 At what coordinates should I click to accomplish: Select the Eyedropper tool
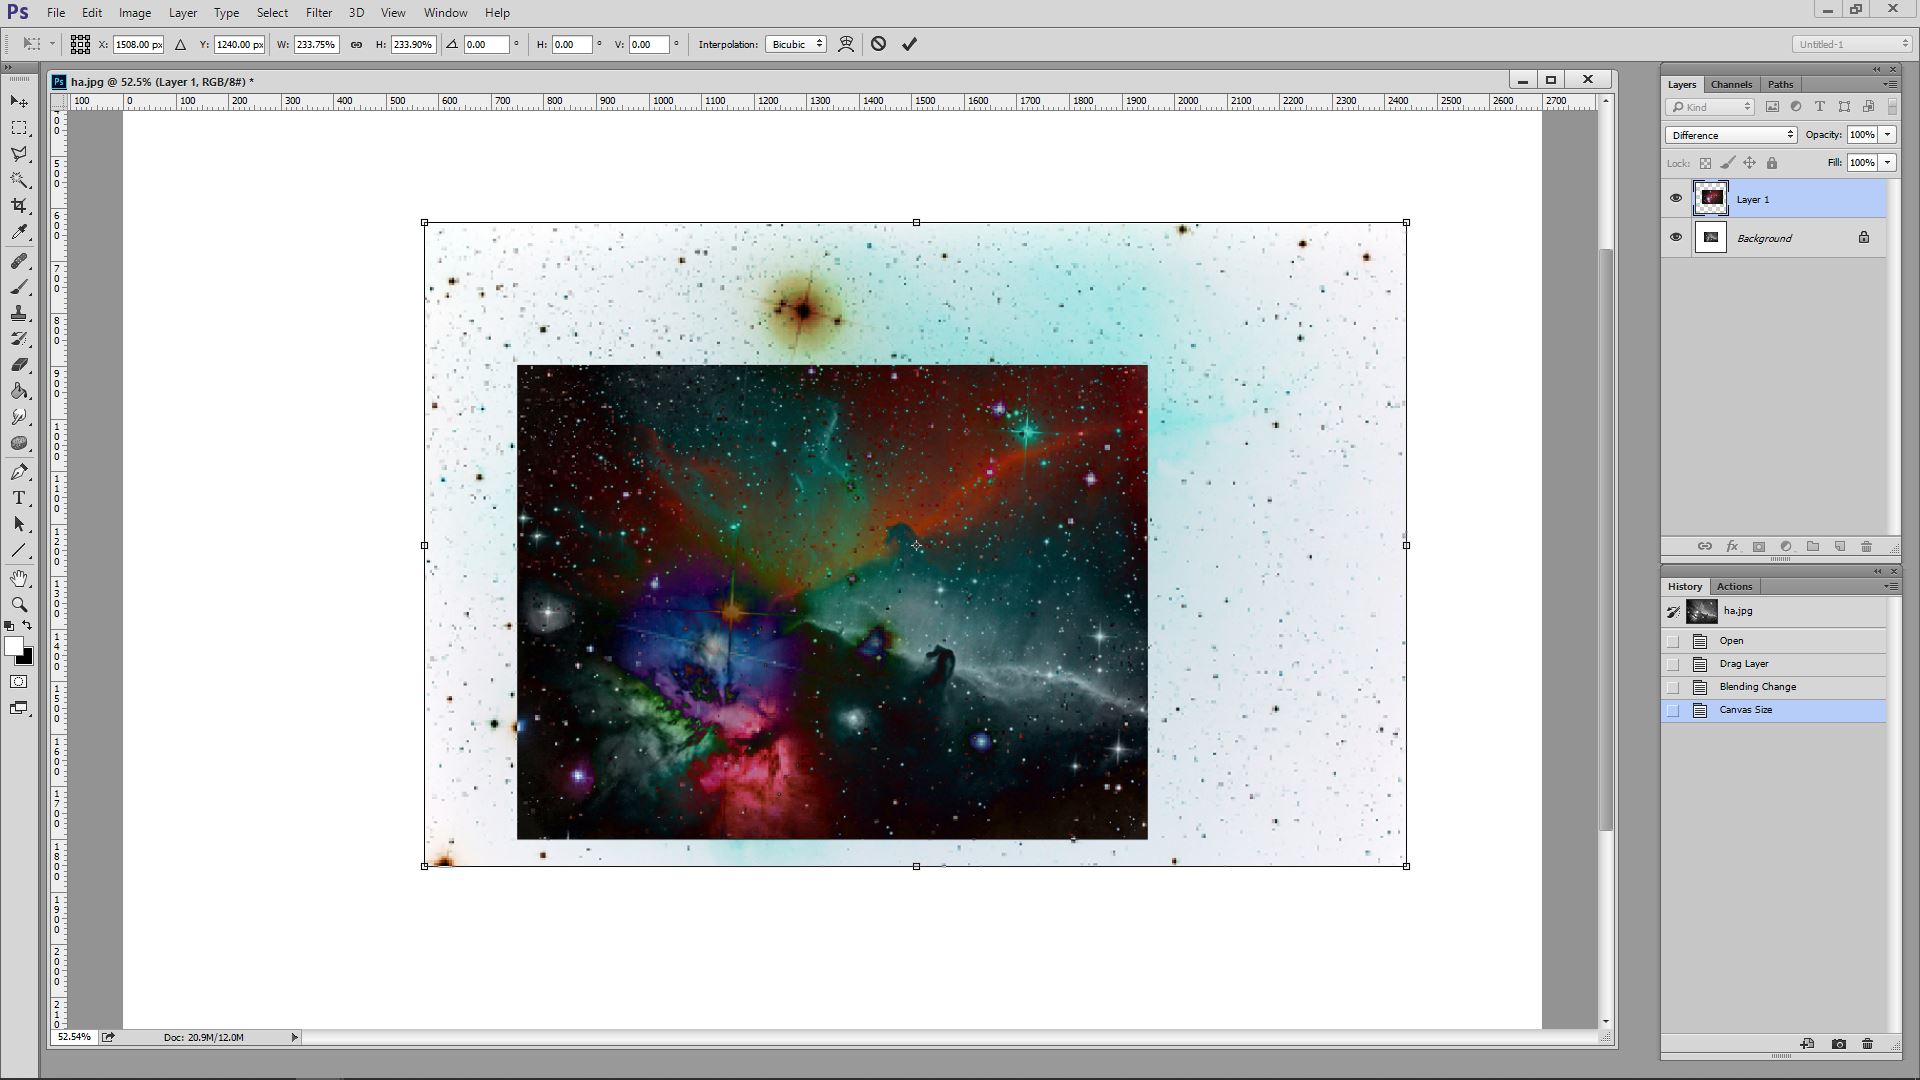click(19, 232)
